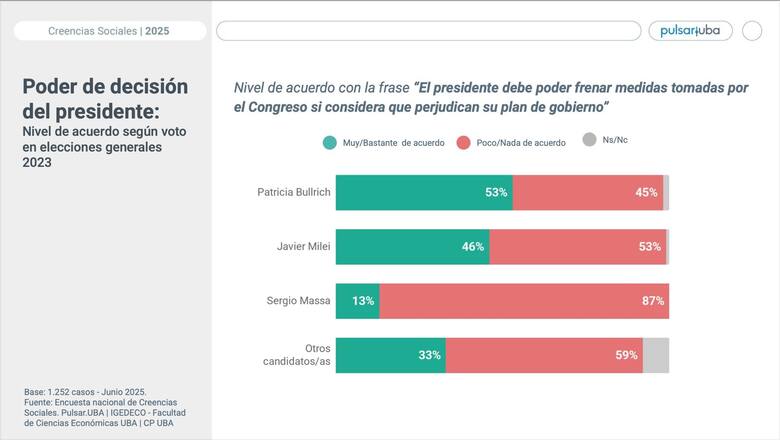Click the green Muy/Bastante de acuerdo legend dot
780x440 pixels.
[x=330, y=143]
